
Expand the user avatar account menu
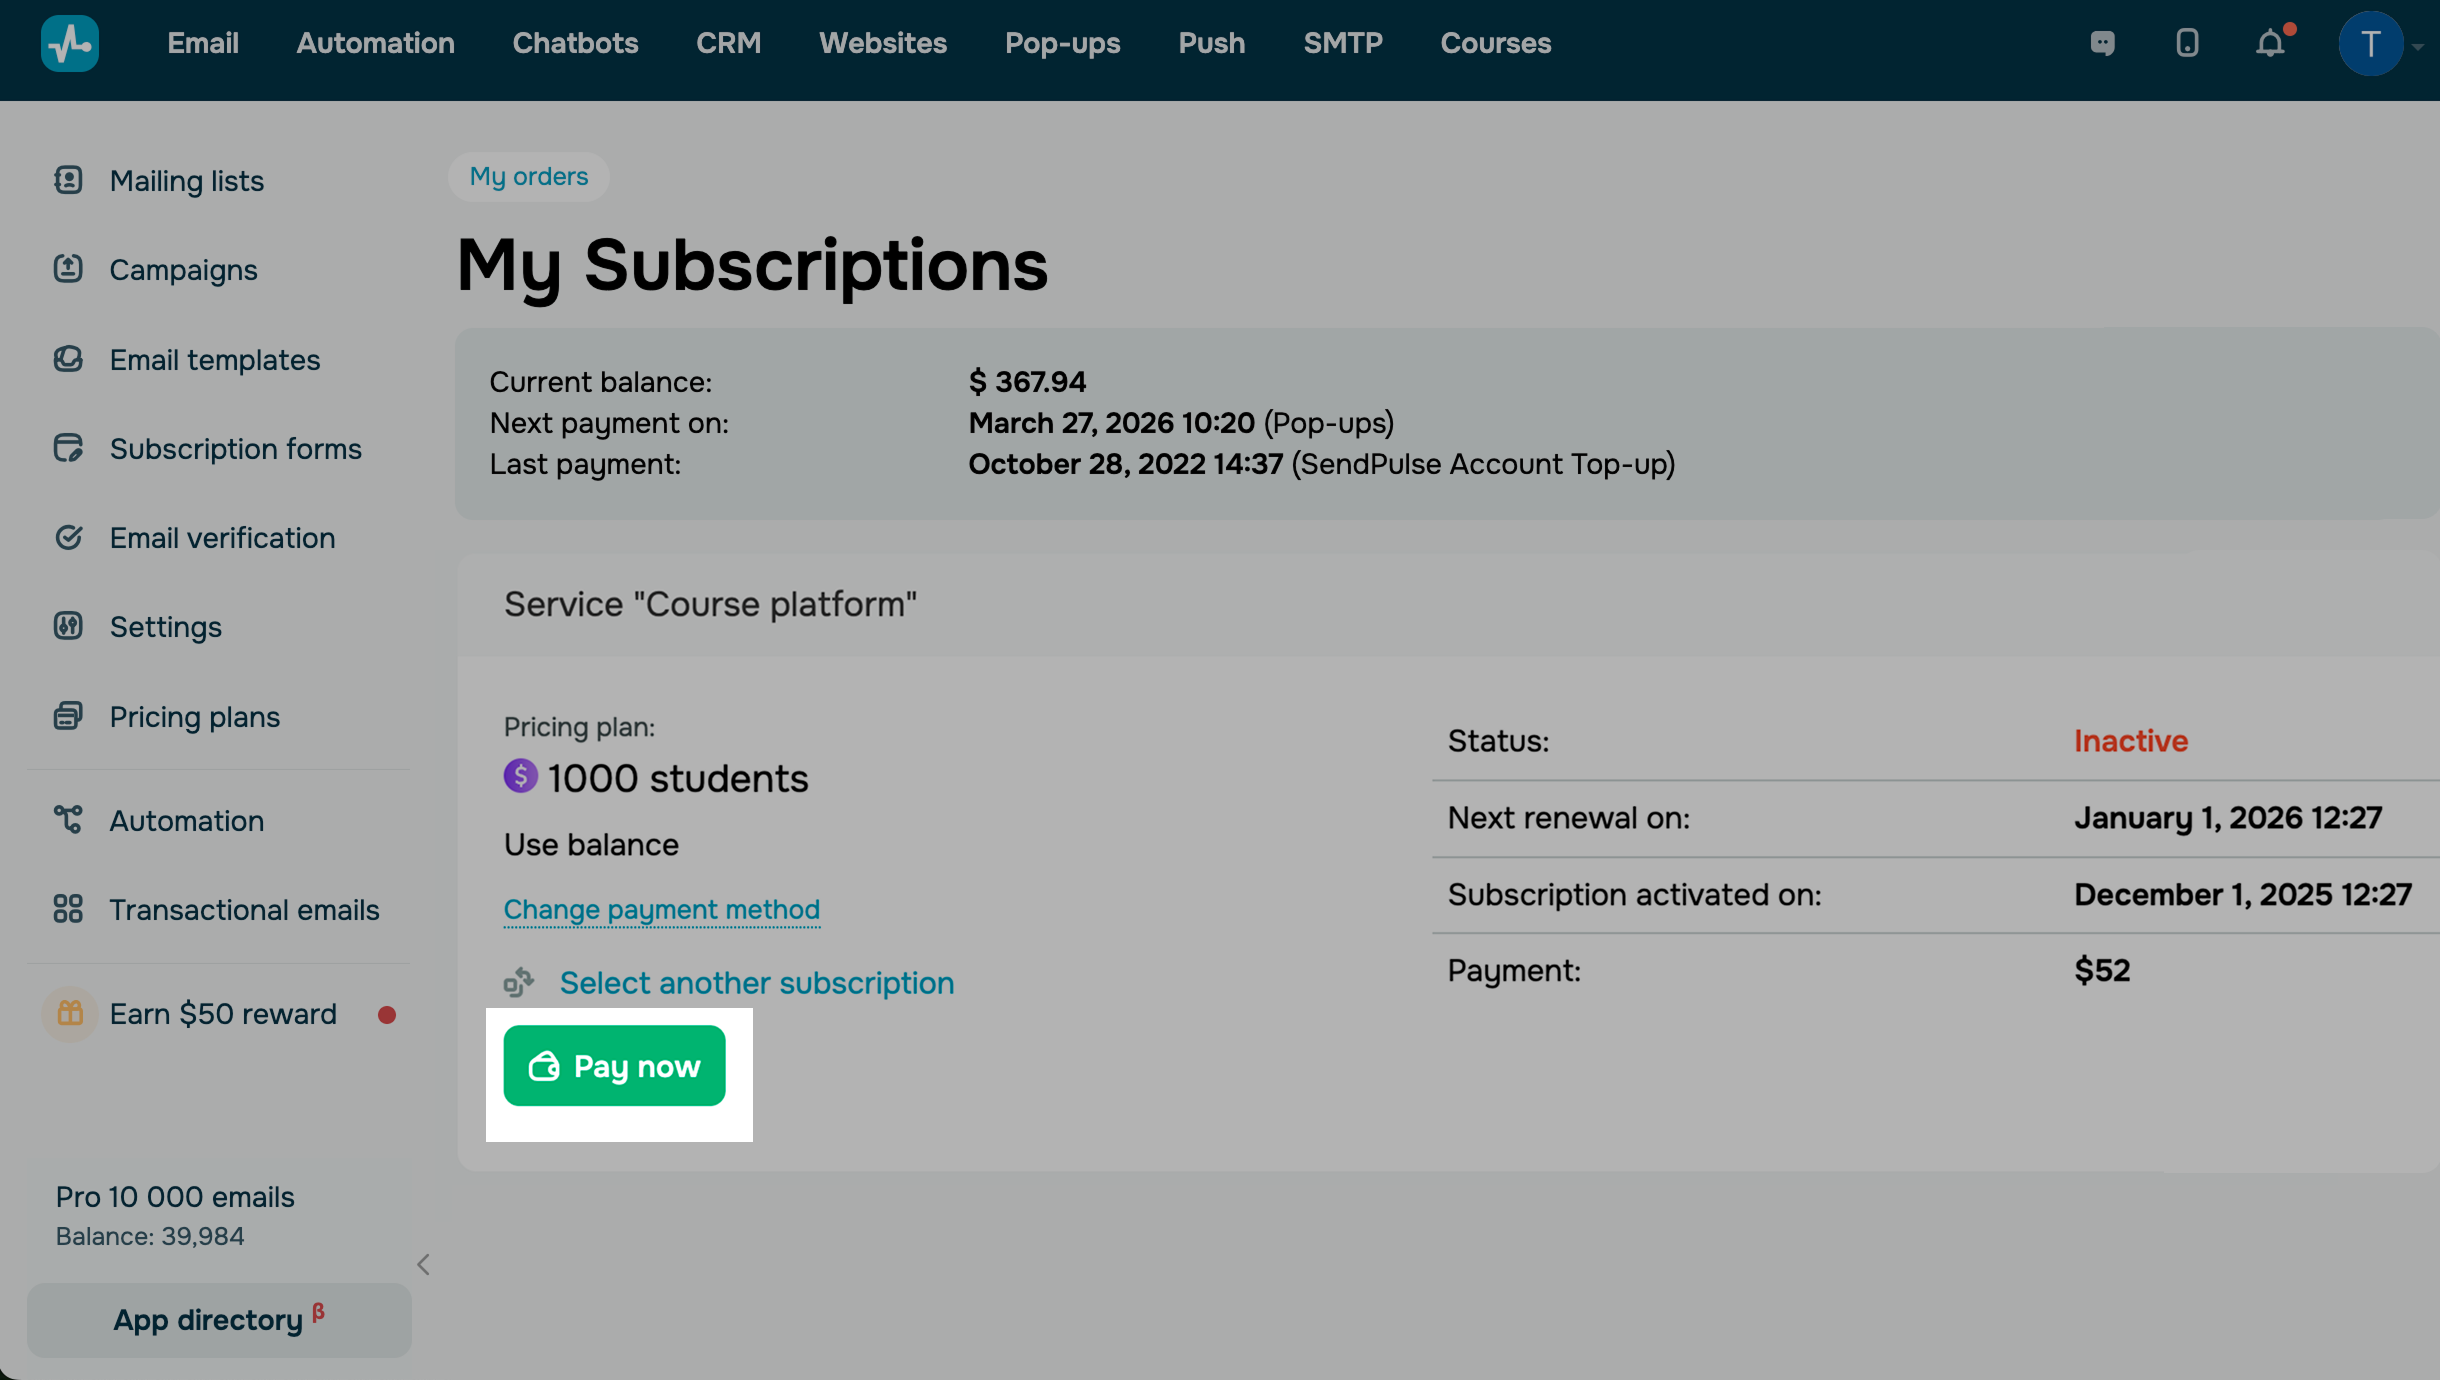pyautogui.click(x=2372, y=43)
